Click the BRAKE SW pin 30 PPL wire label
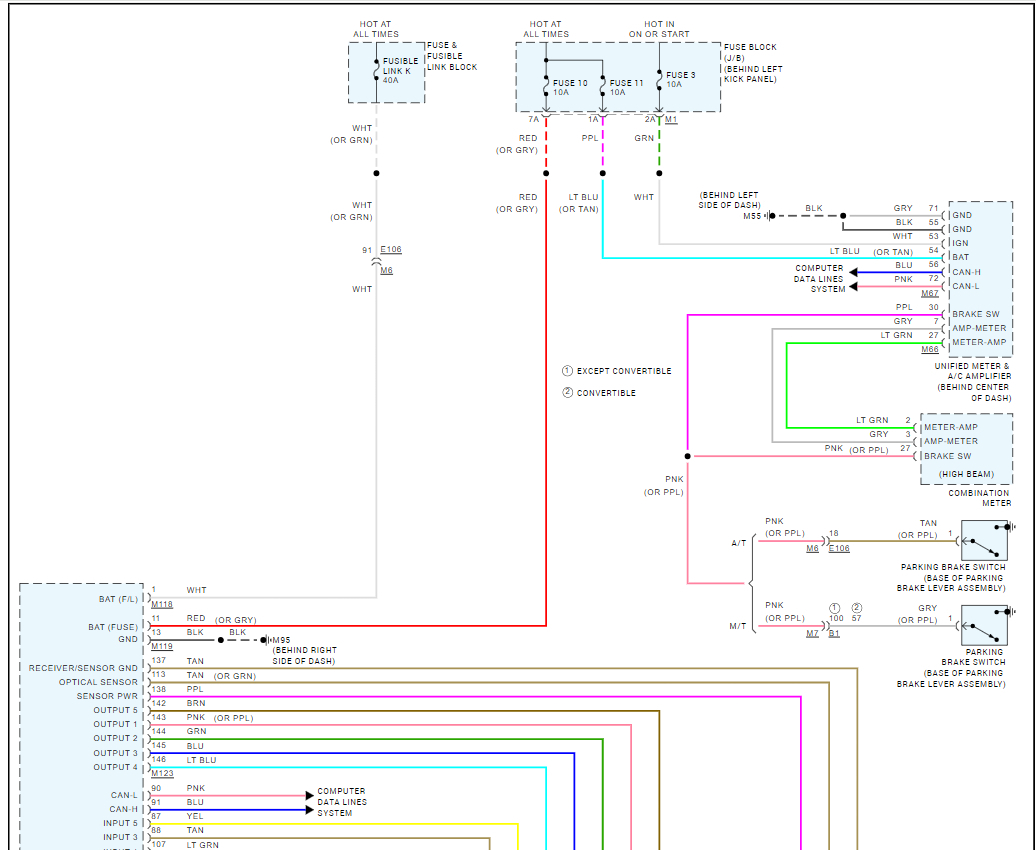The width and height of the screenshot is (1036, 850). coord(903,307)
